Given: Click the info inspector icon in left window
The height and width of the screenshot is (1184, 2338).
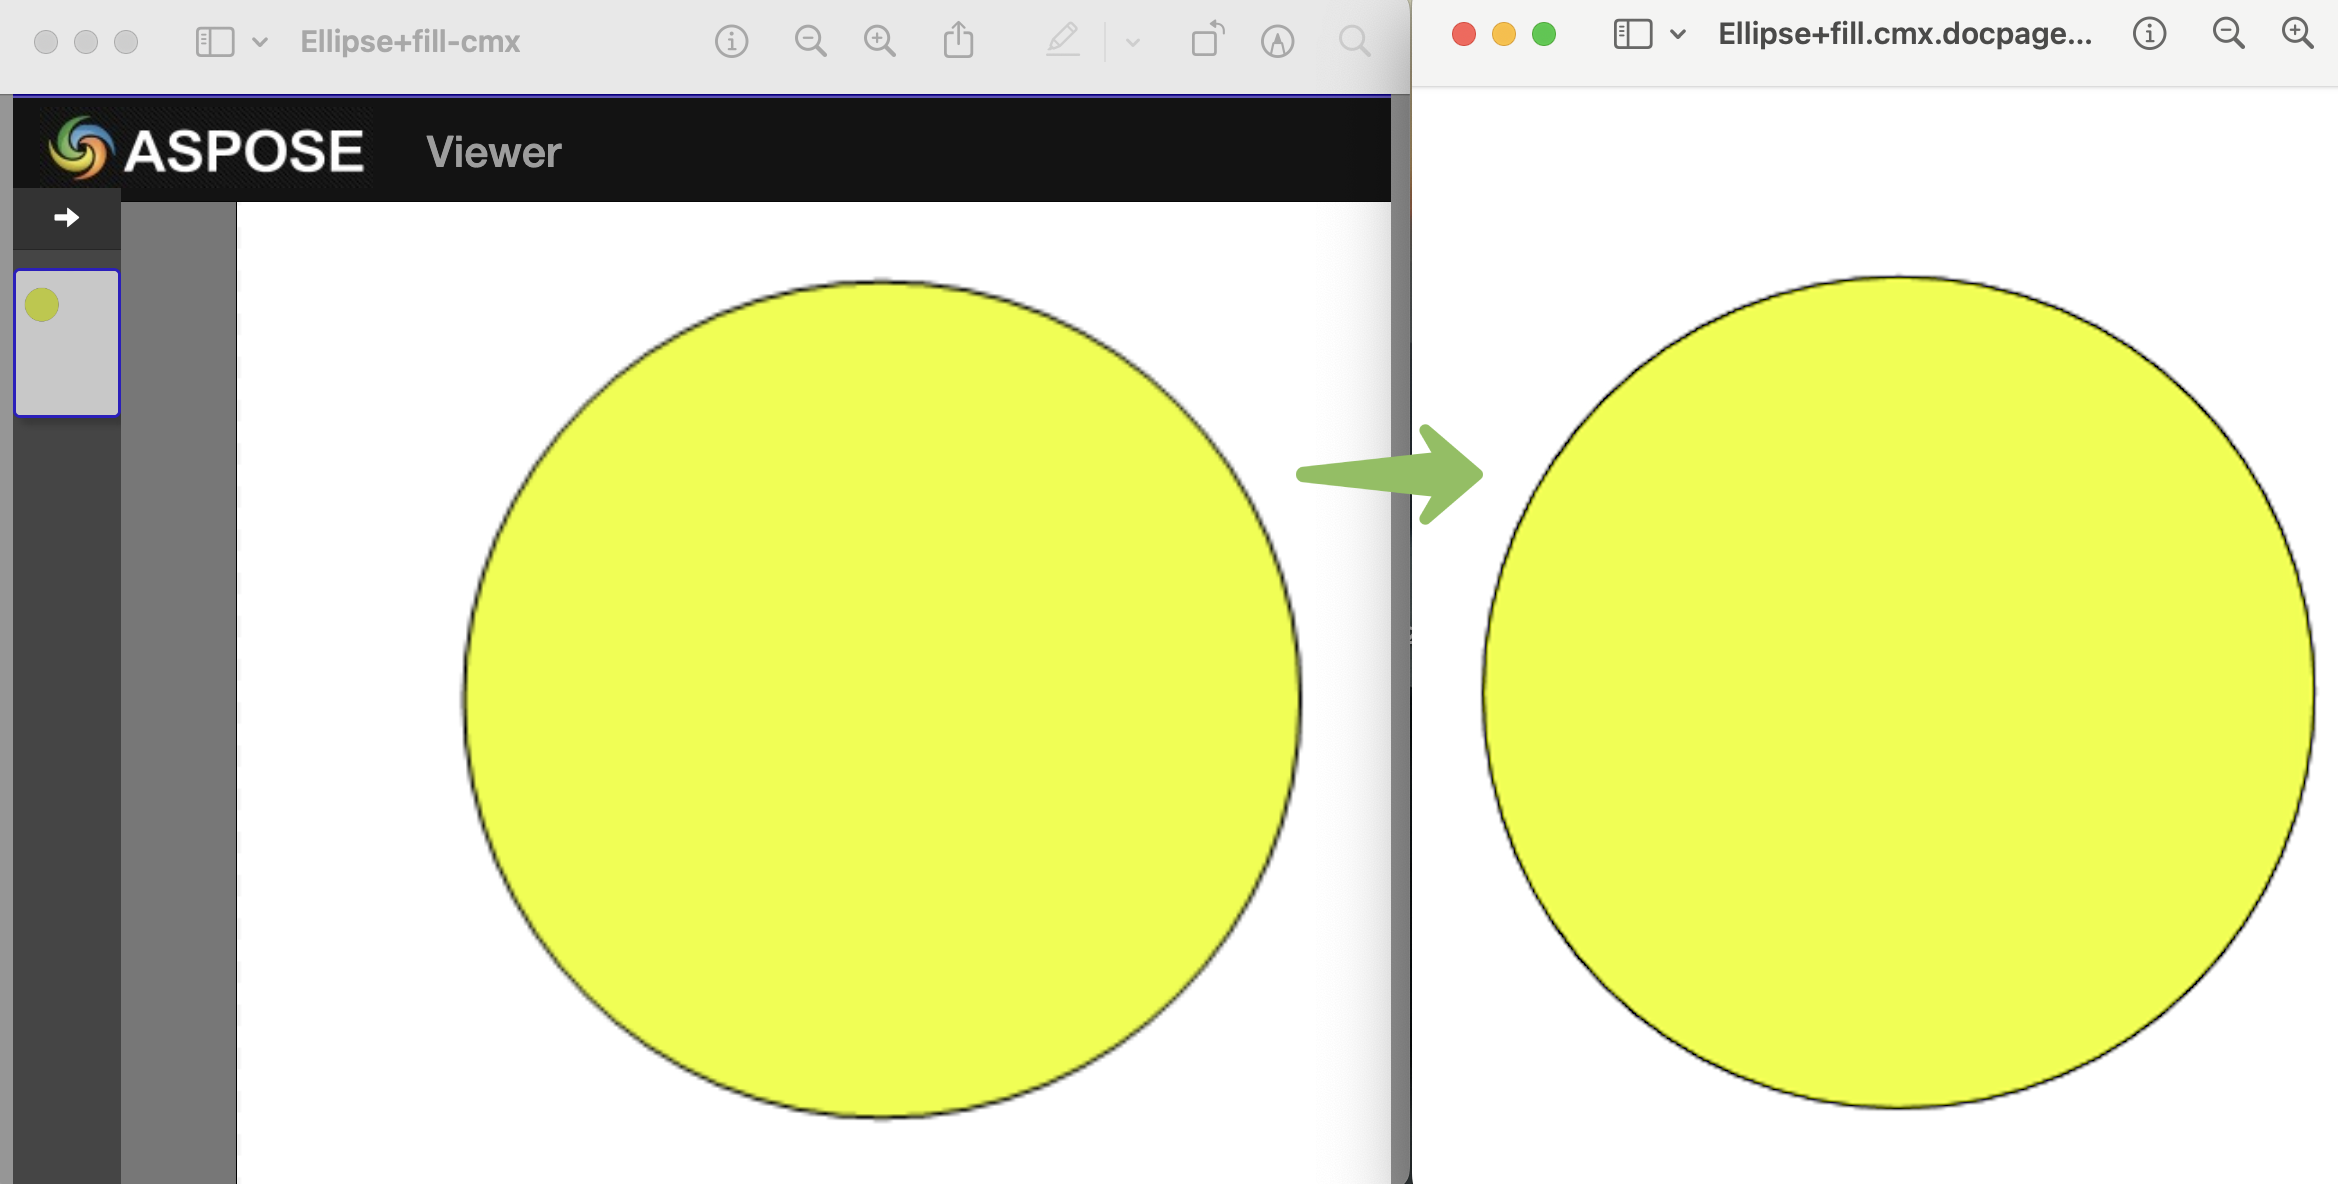Looking at the screenshot, I should tap(731, 42).
